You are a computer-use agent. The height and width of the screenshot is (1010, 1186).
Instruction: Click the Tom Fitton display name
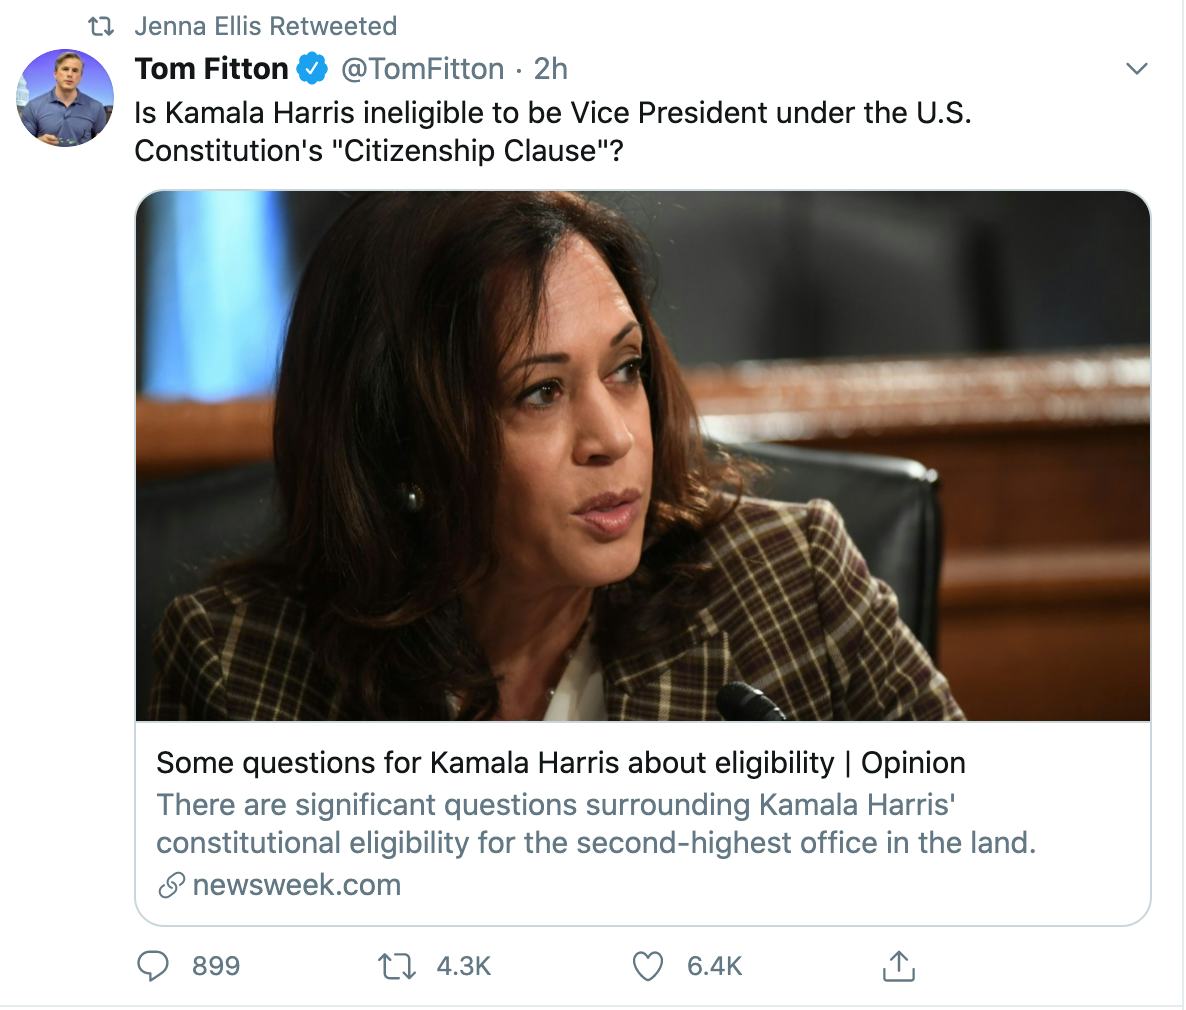[x=211, y=69]
